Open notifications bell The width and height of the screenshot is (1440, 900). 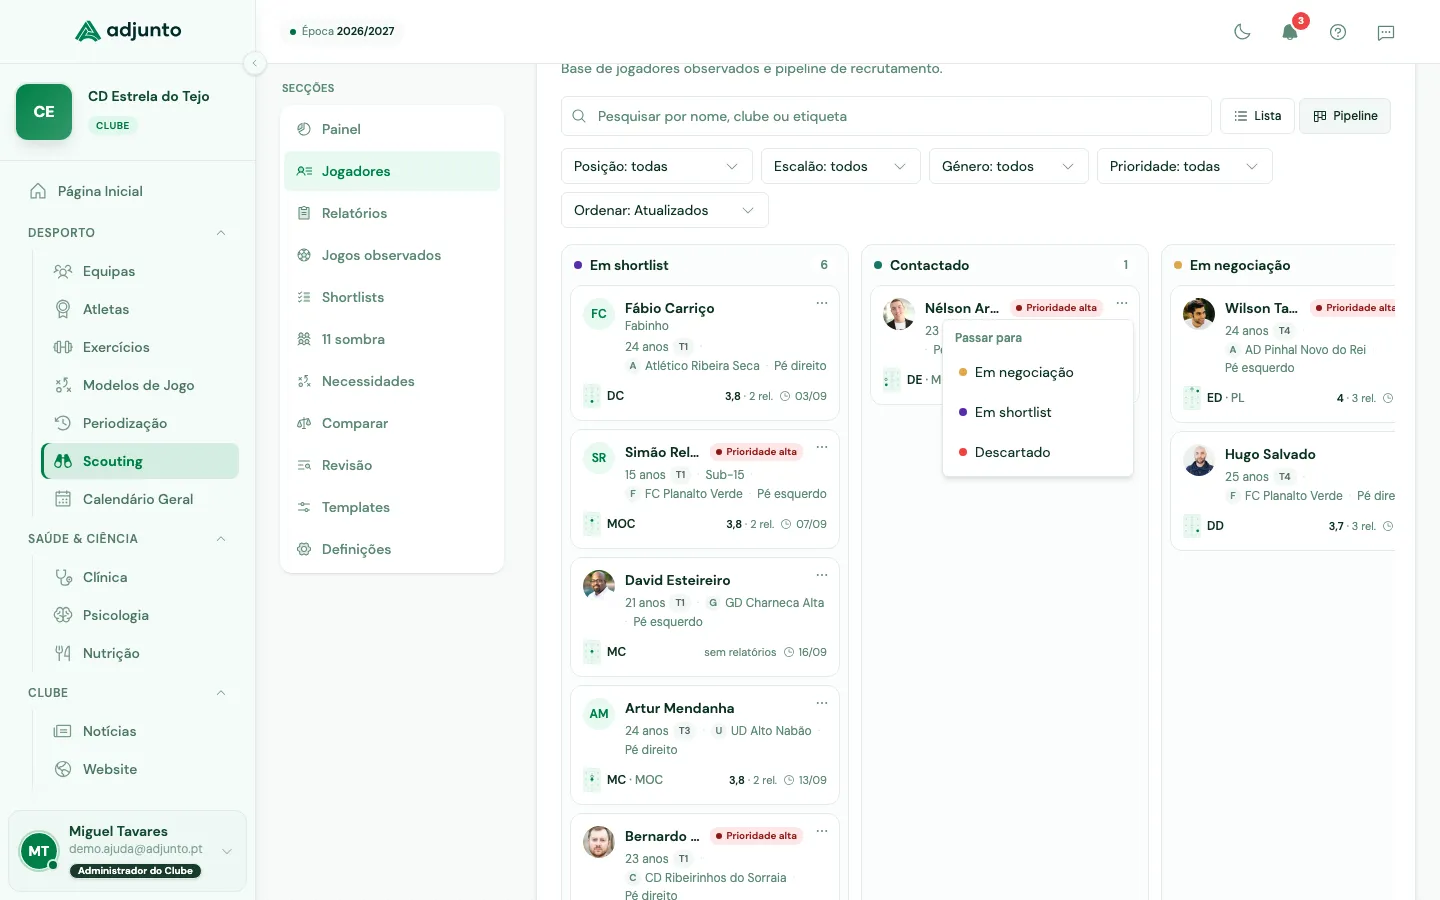point(1290,32)
